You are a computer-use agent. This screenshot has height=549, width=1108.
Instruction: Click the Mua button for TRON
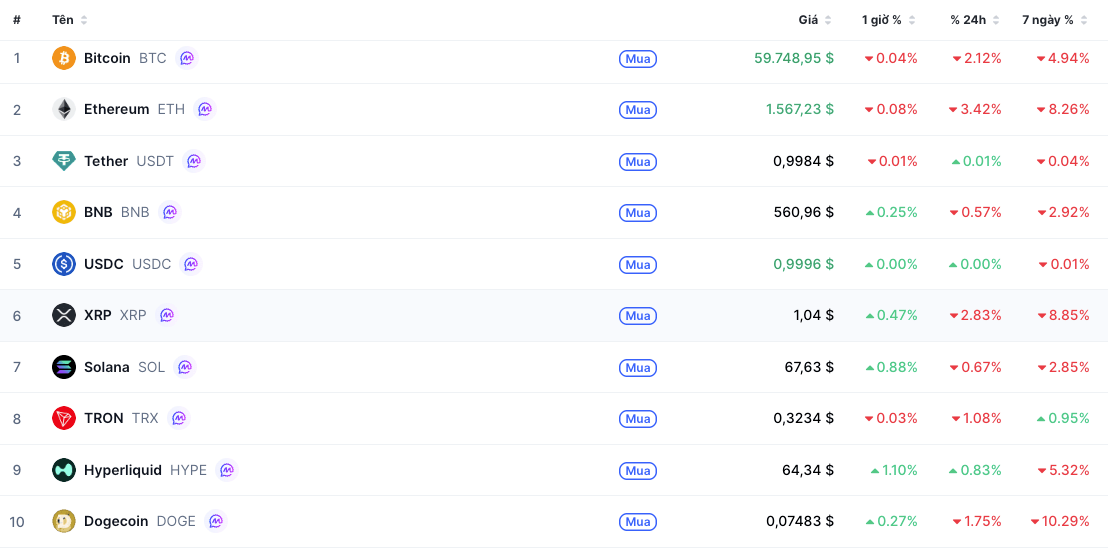pyautogui.click(x=638, y=419)
